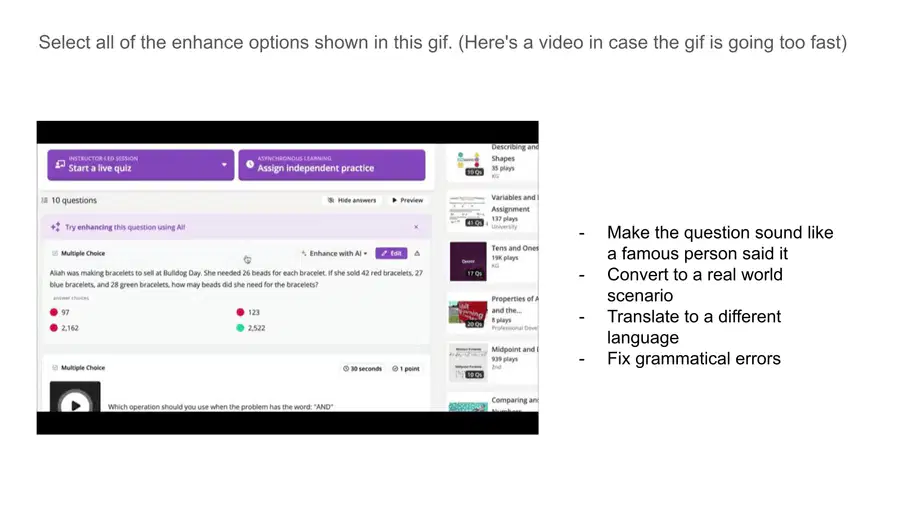Click the warning triangle icon beside Edit
Screen dimensions: 900x506
pos(417,253)
